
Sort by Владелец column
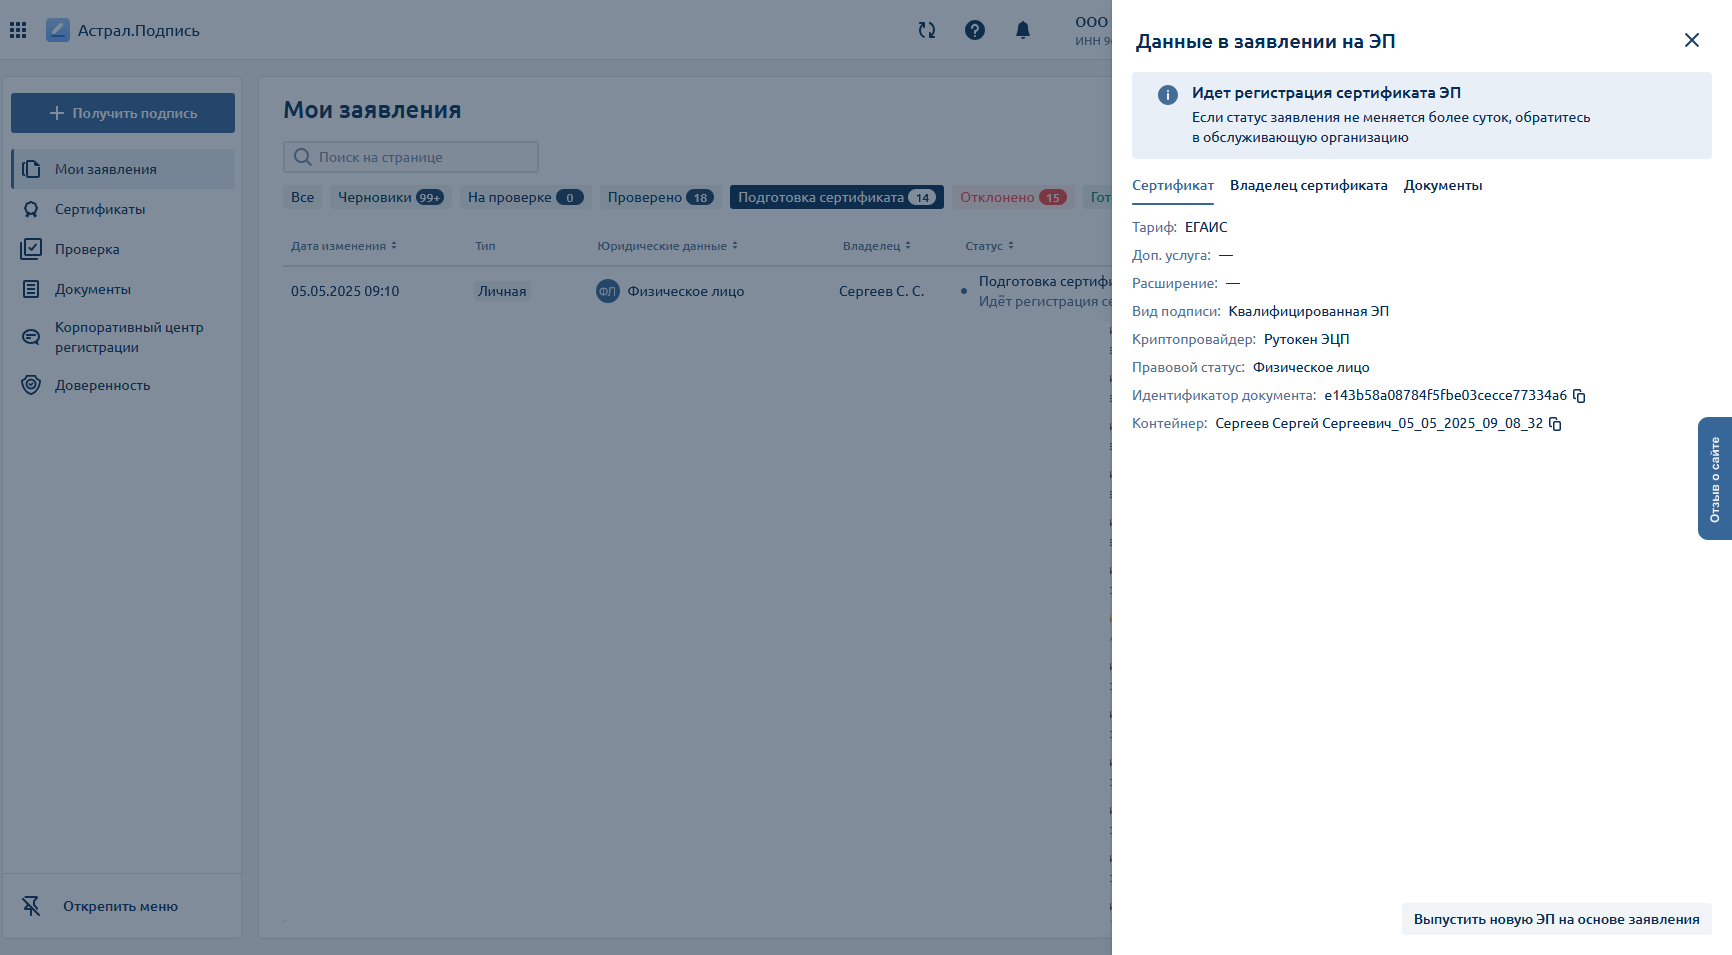pos(876,246)
